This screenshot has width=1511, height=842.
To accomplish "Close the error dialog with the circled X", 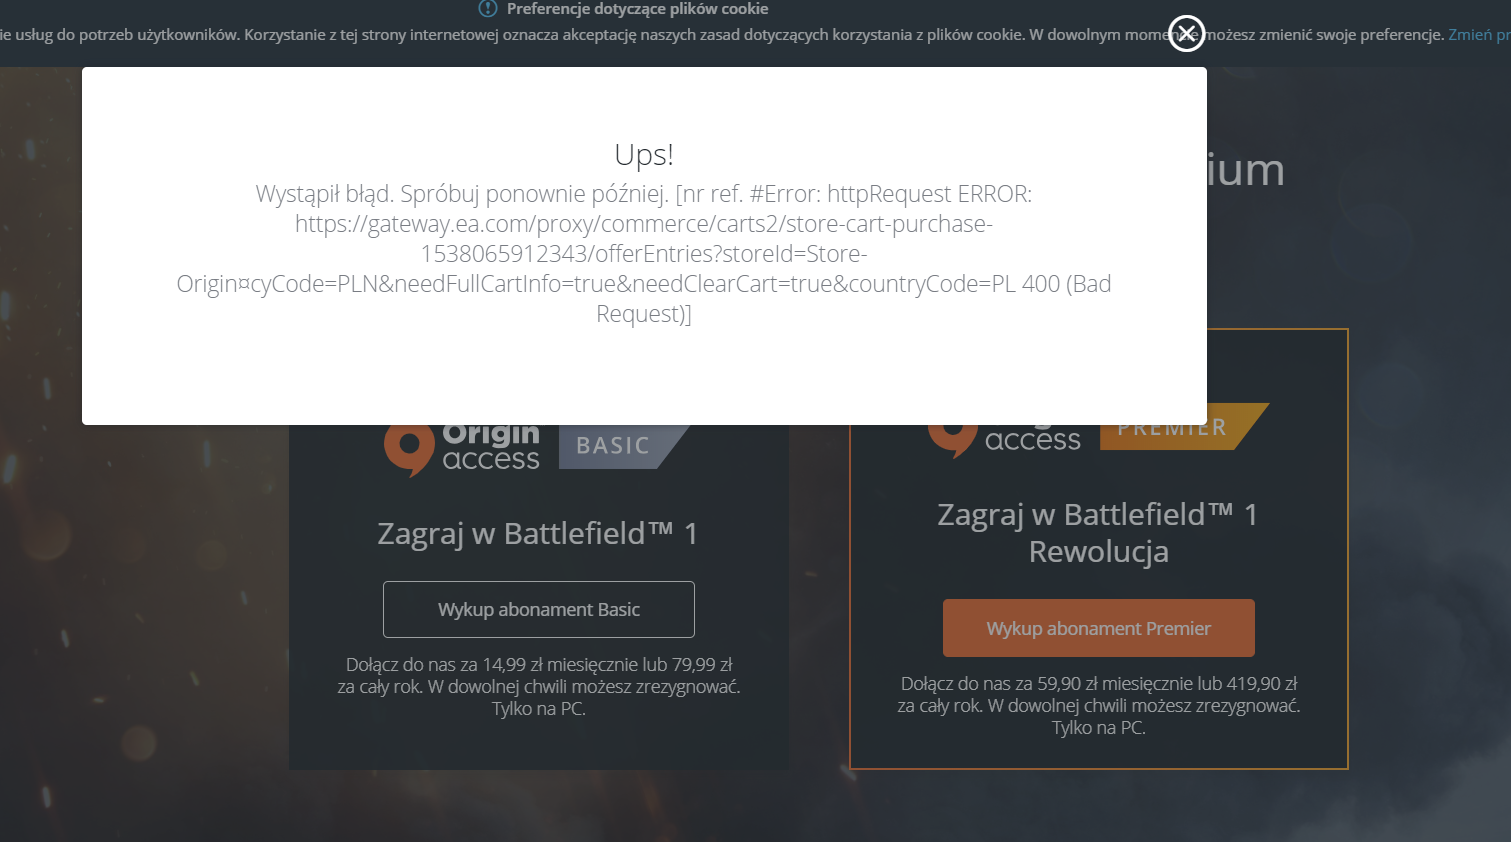I will pyautogui.click(x=1187, y=33).
